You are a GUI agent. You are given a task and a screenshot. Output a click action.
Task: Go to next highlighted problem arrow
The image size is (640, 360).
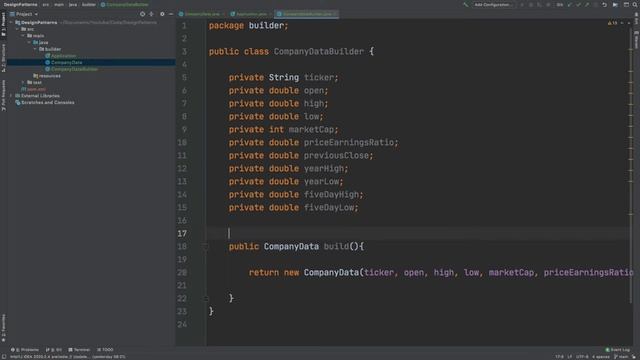click(x=629, y=23)
